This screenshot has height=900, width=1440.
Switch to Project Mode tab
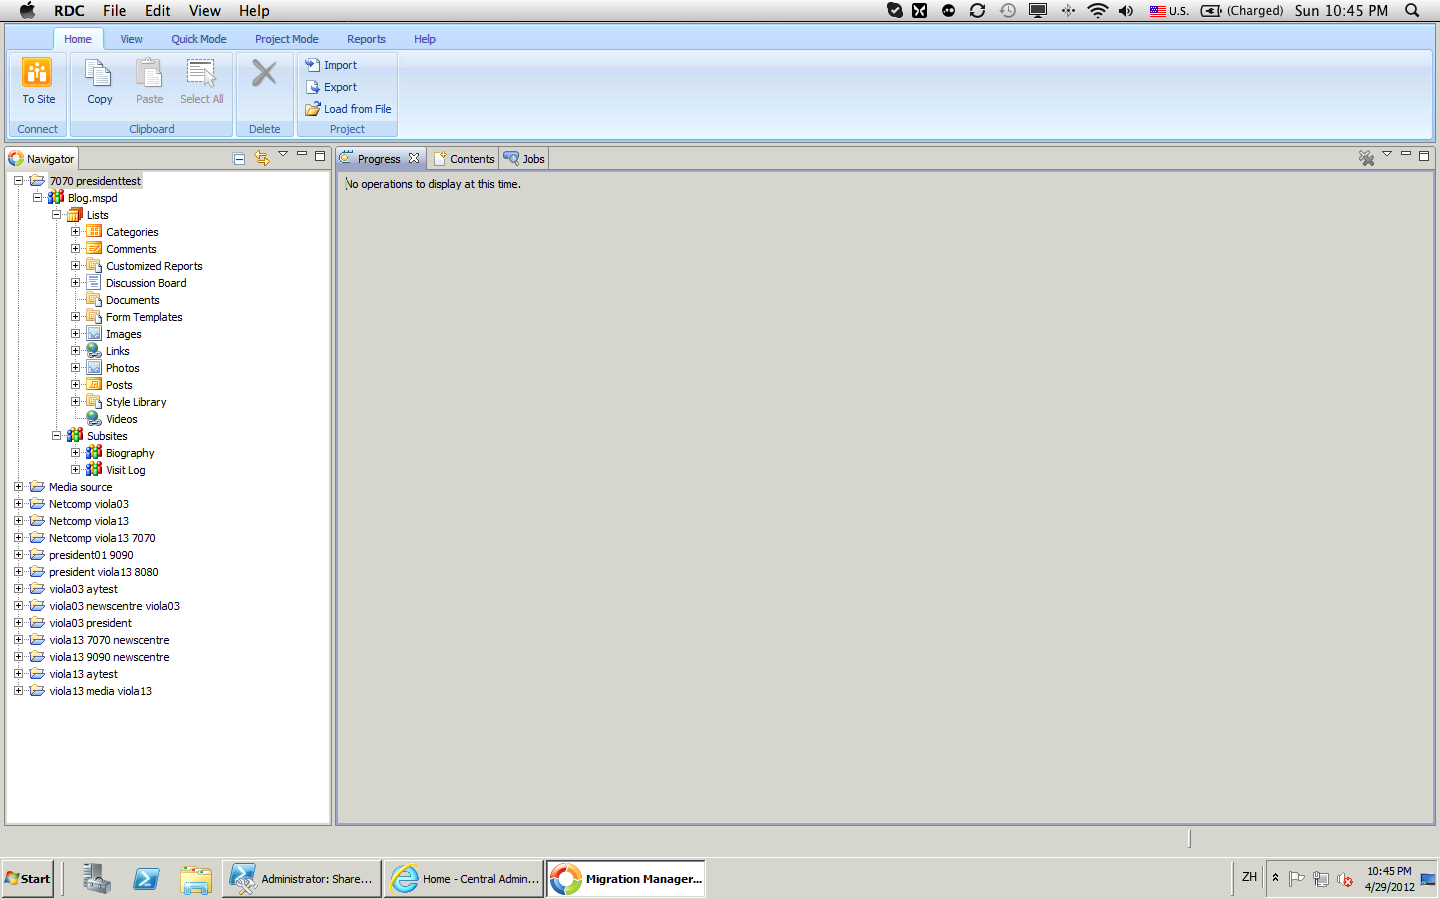click(287, 39)
